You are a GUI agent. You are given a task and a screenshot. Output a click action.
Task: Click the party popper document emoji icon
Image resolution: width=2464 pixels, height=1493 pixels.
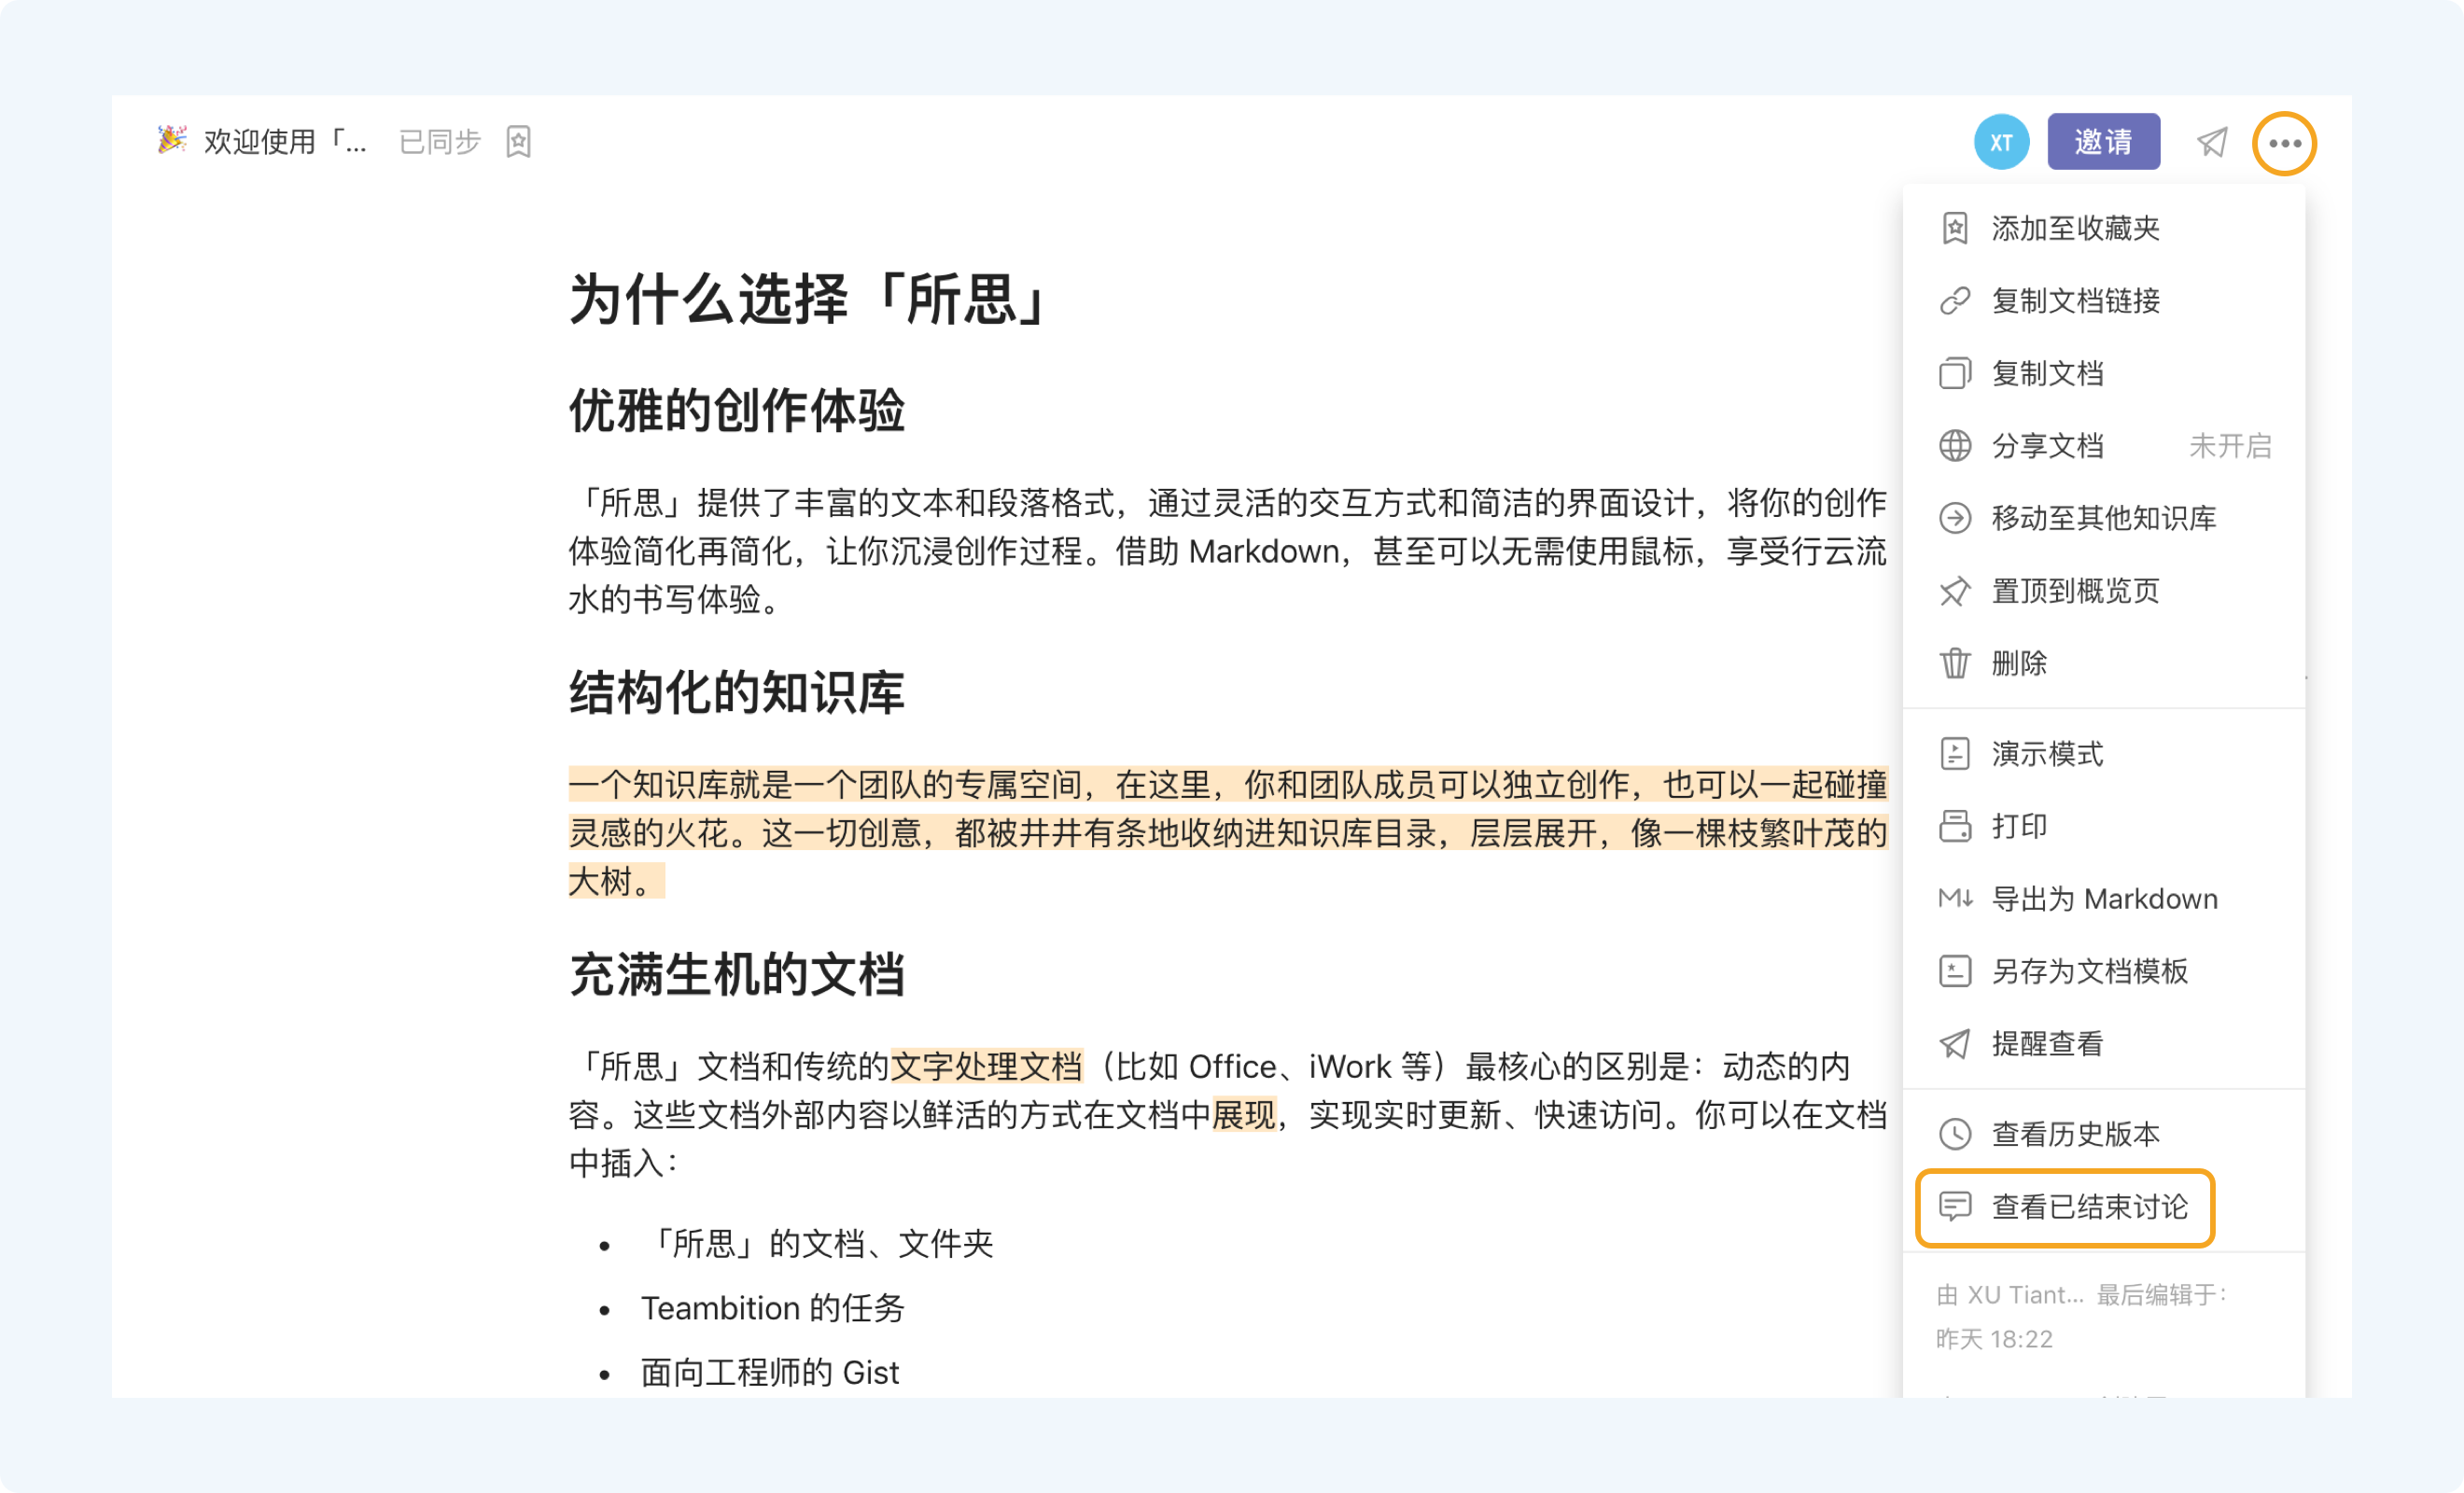click(172, 141)
